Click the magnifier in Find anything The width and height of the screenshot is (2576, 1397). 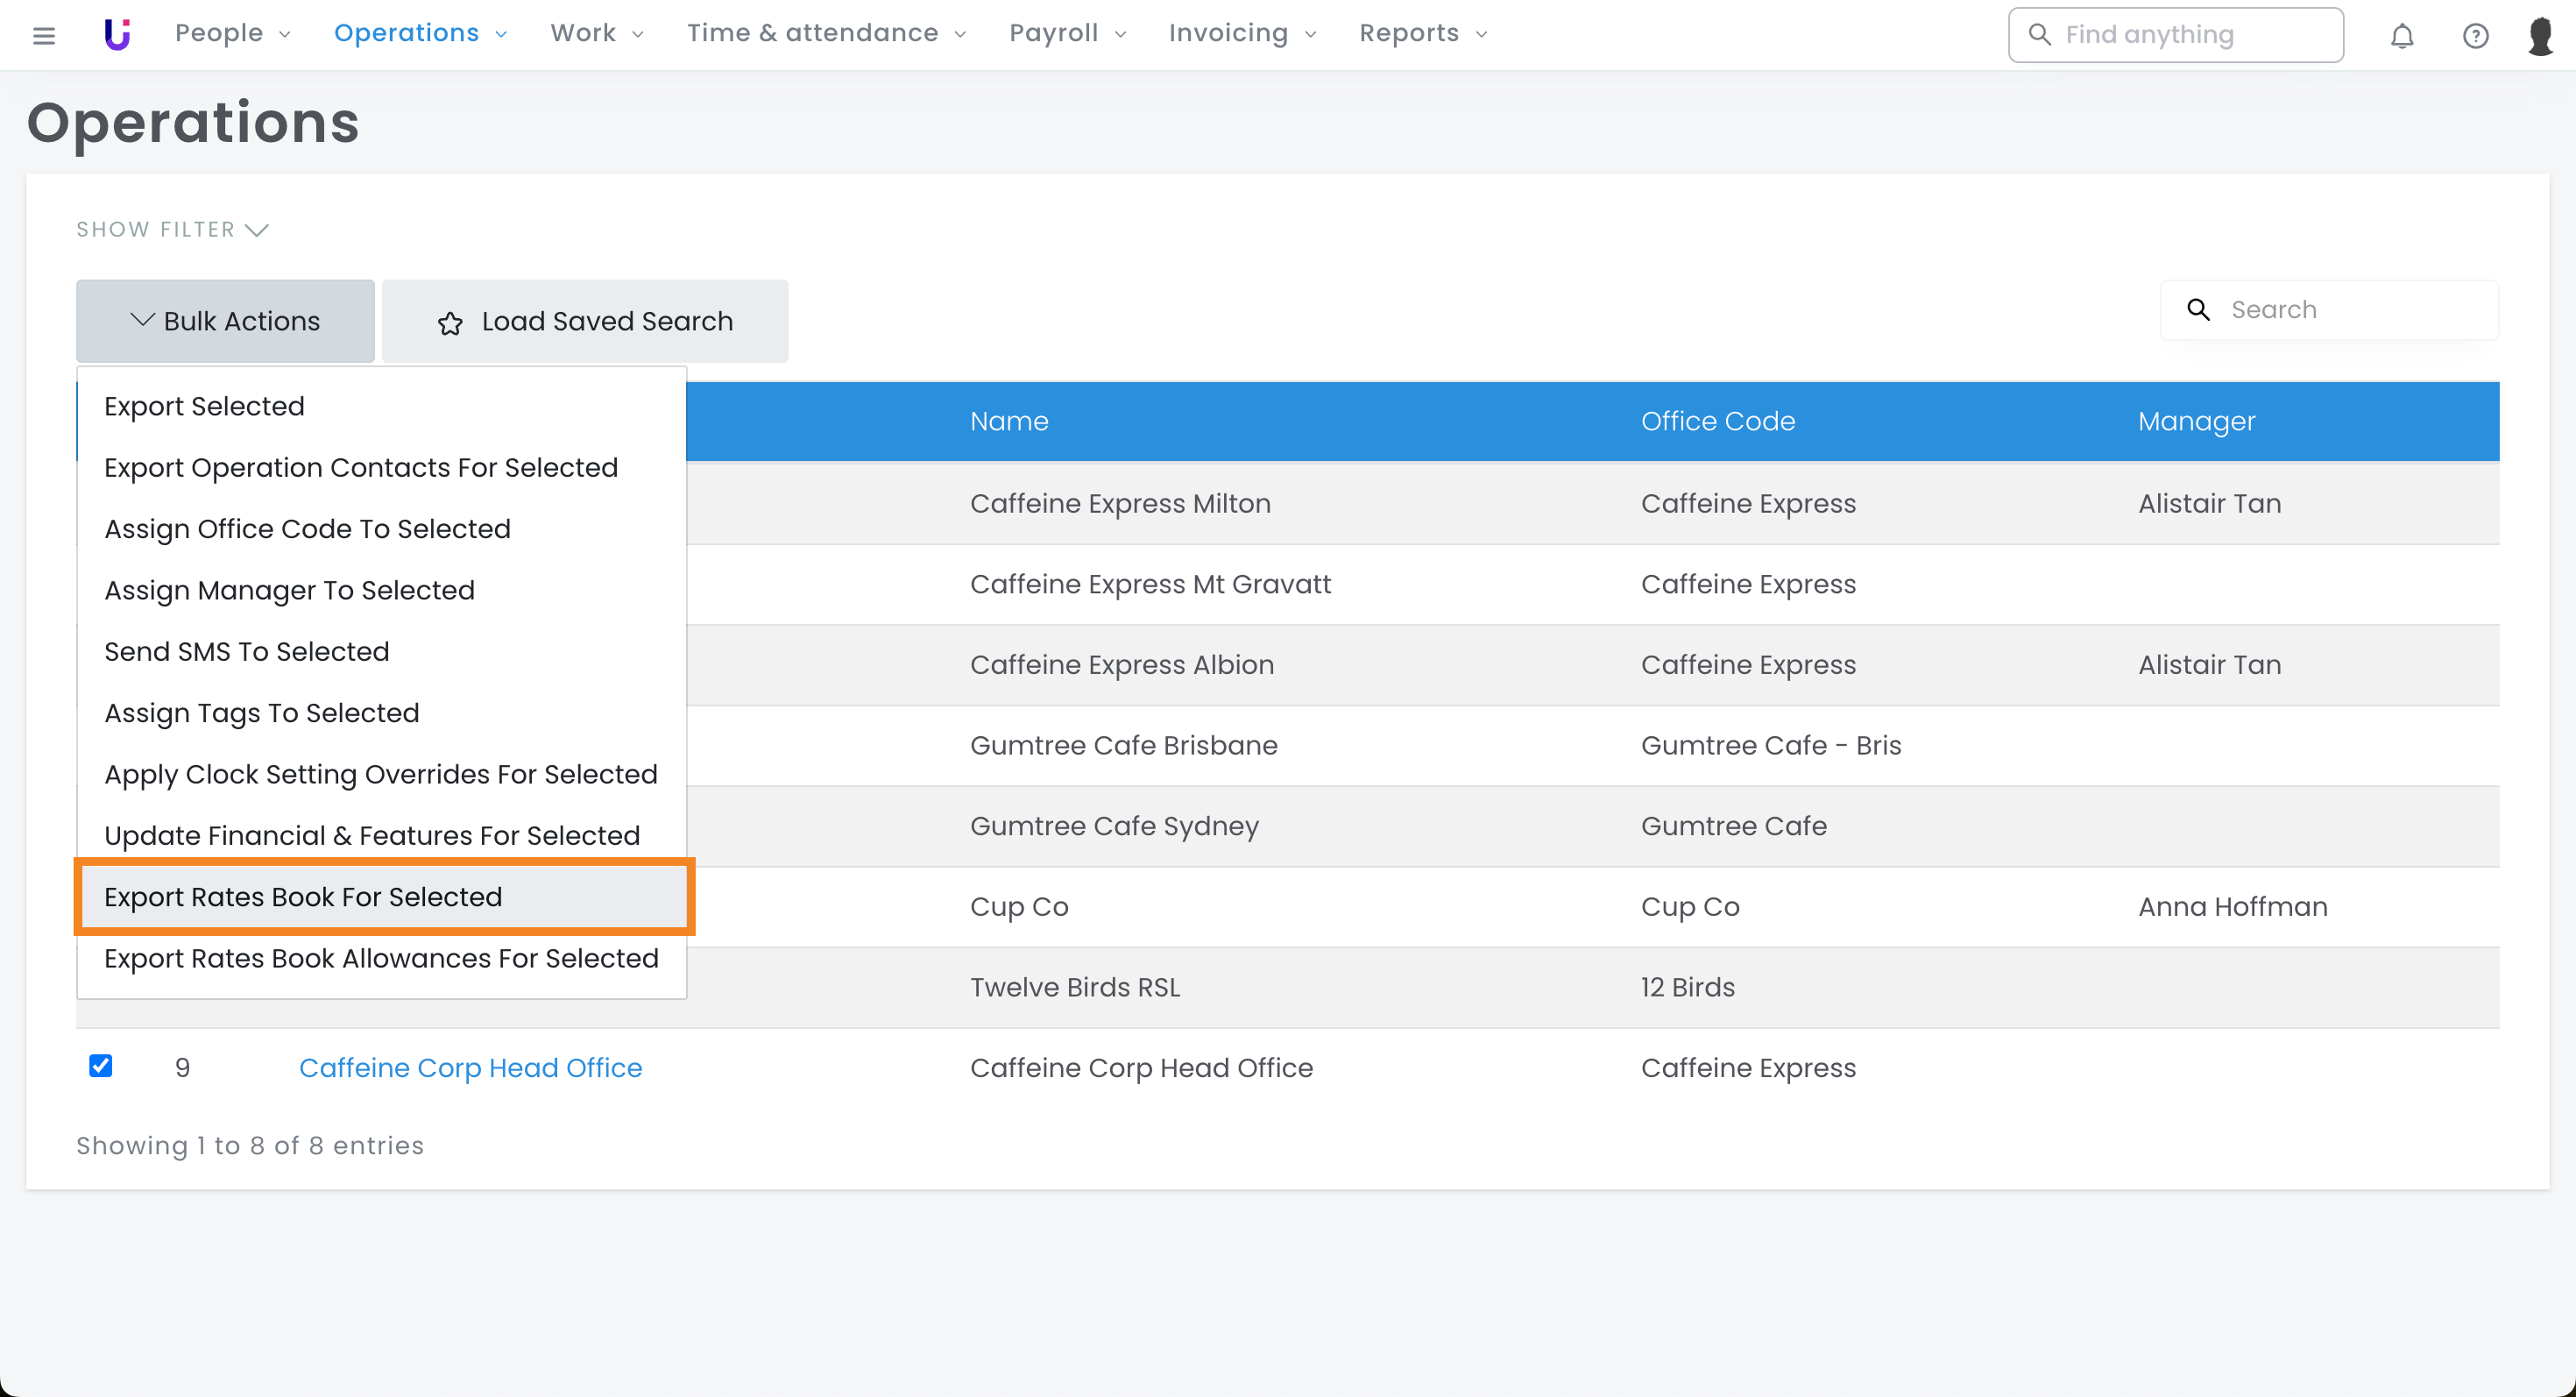click(2039, 35)
